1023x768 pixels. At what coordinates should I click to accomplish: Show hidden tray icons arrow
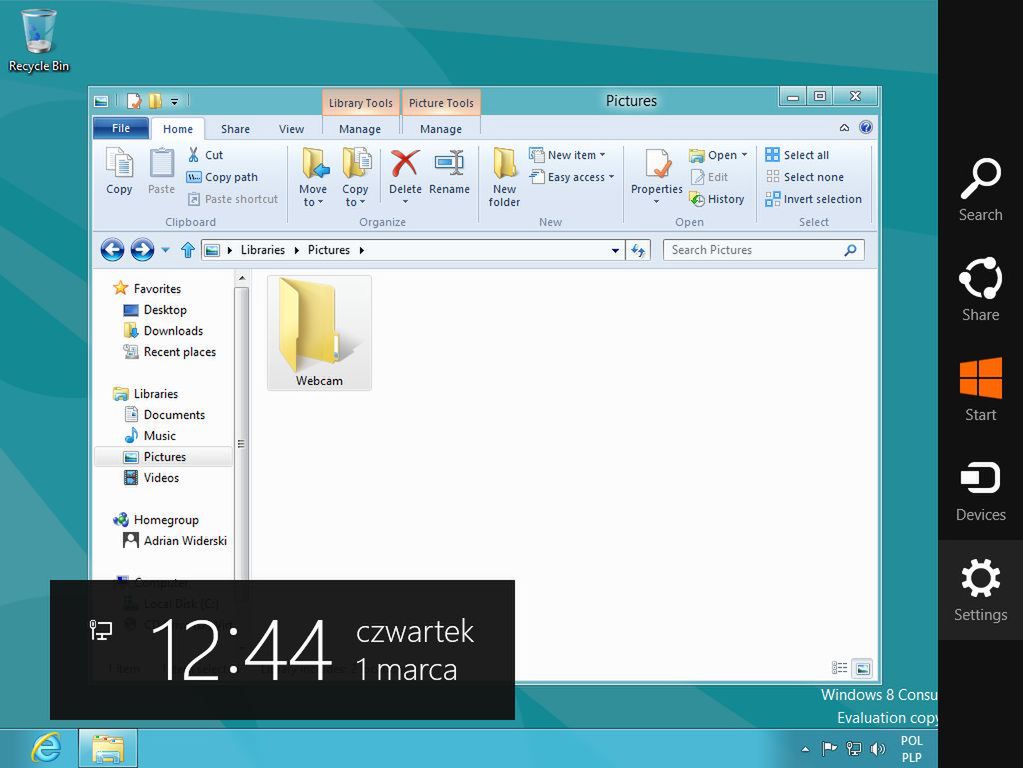pos(806,750)
